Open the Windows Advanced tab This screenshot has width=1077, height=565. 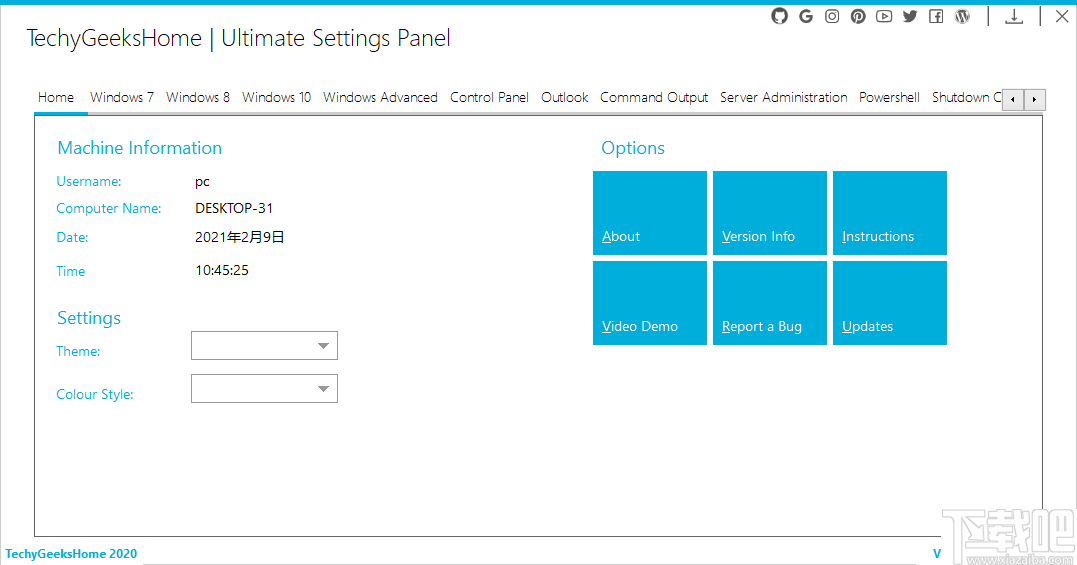coord(381,97)
